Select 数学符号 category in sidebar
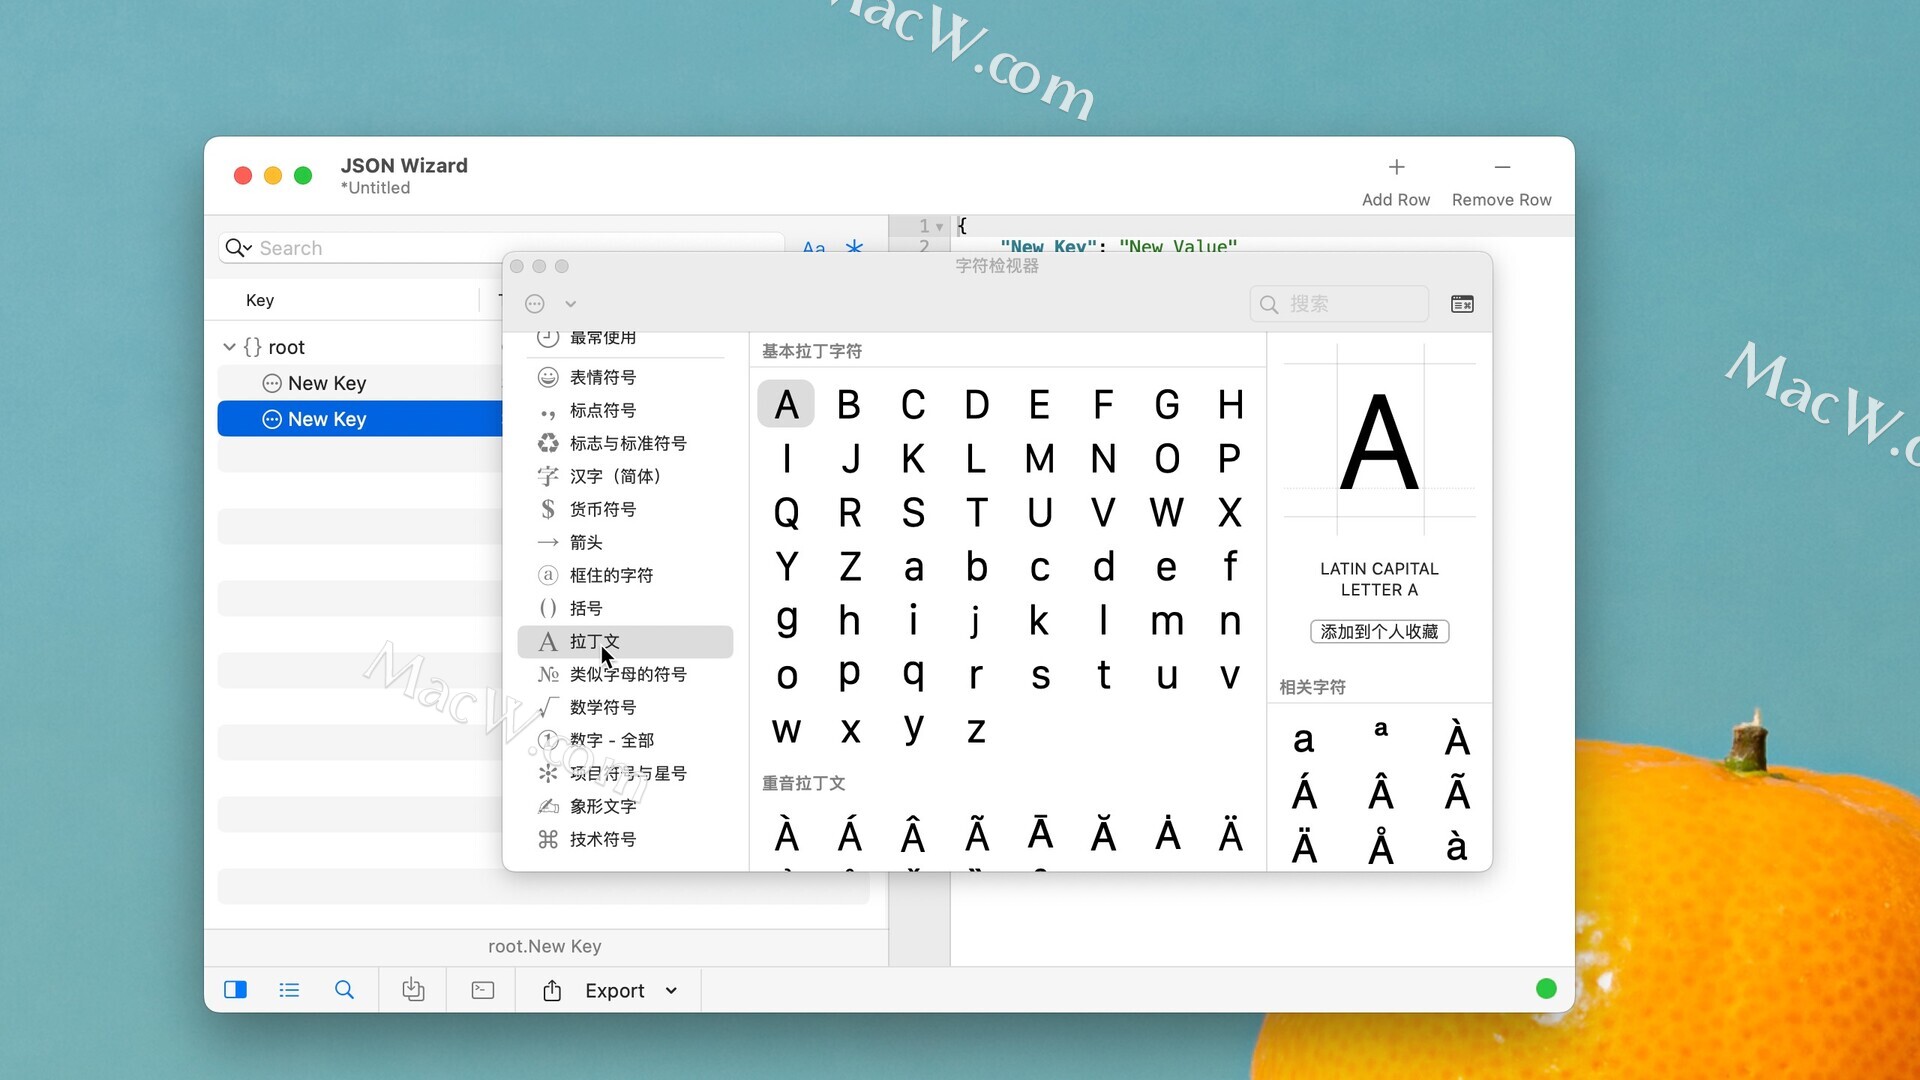1920x1080 pixels. (x=602, y=707)
